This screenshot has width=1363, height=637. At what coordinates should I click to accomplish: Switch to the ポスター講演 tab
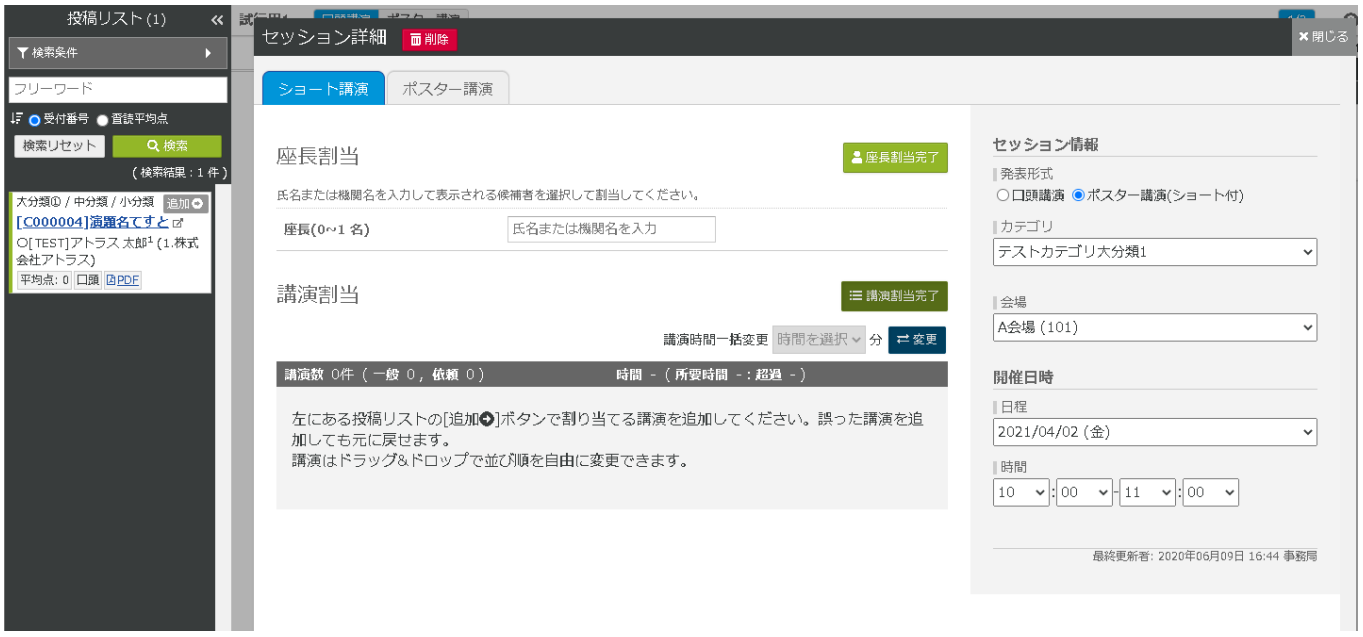[447, 88]
